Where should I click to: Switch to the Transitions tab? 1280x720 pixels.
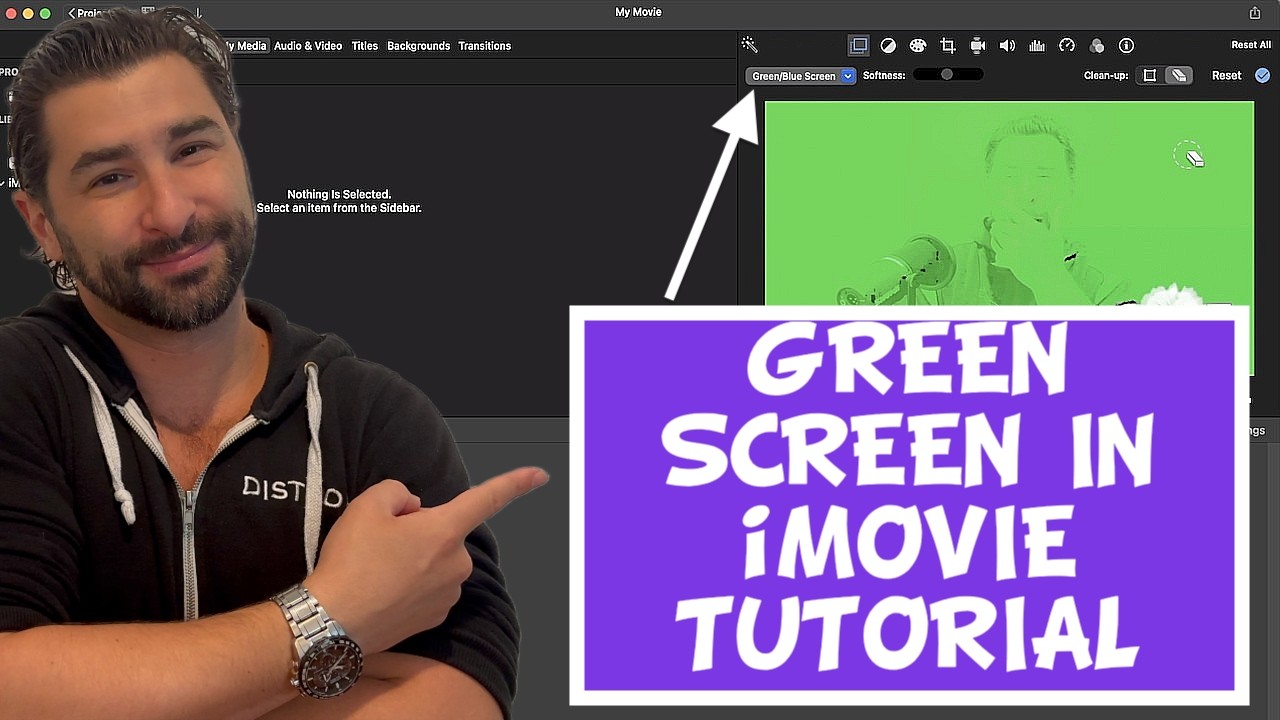(x=484, y=46)
